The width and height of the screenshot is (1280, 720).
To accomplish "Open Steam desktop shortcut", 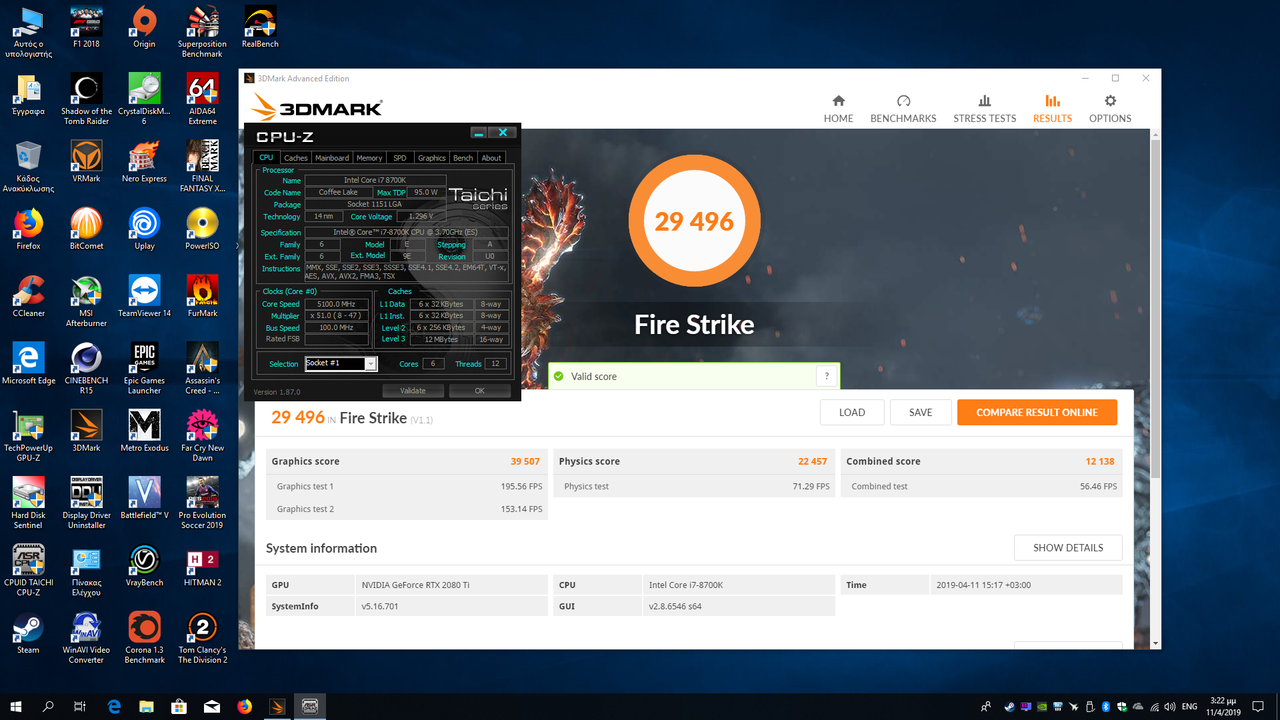I will 28,633.
